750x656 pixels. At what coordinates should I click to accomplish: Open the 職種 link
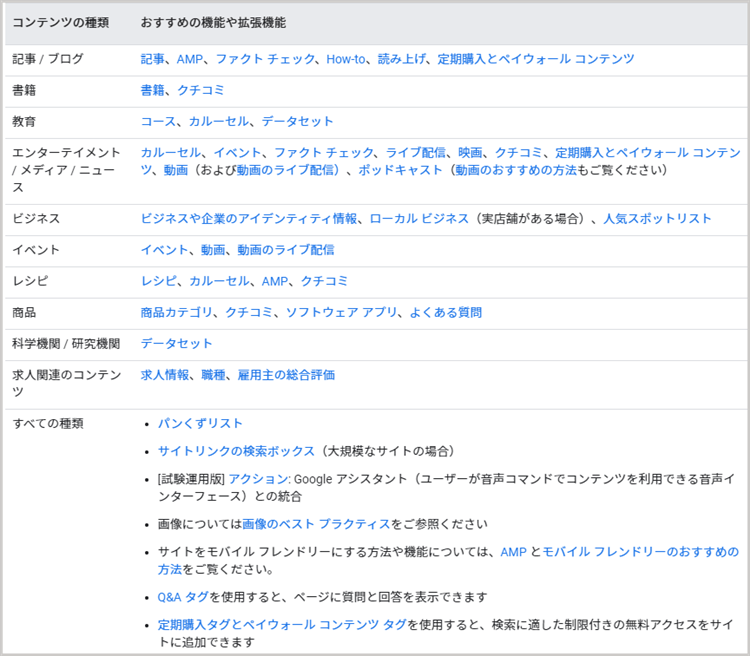(213, 375)
